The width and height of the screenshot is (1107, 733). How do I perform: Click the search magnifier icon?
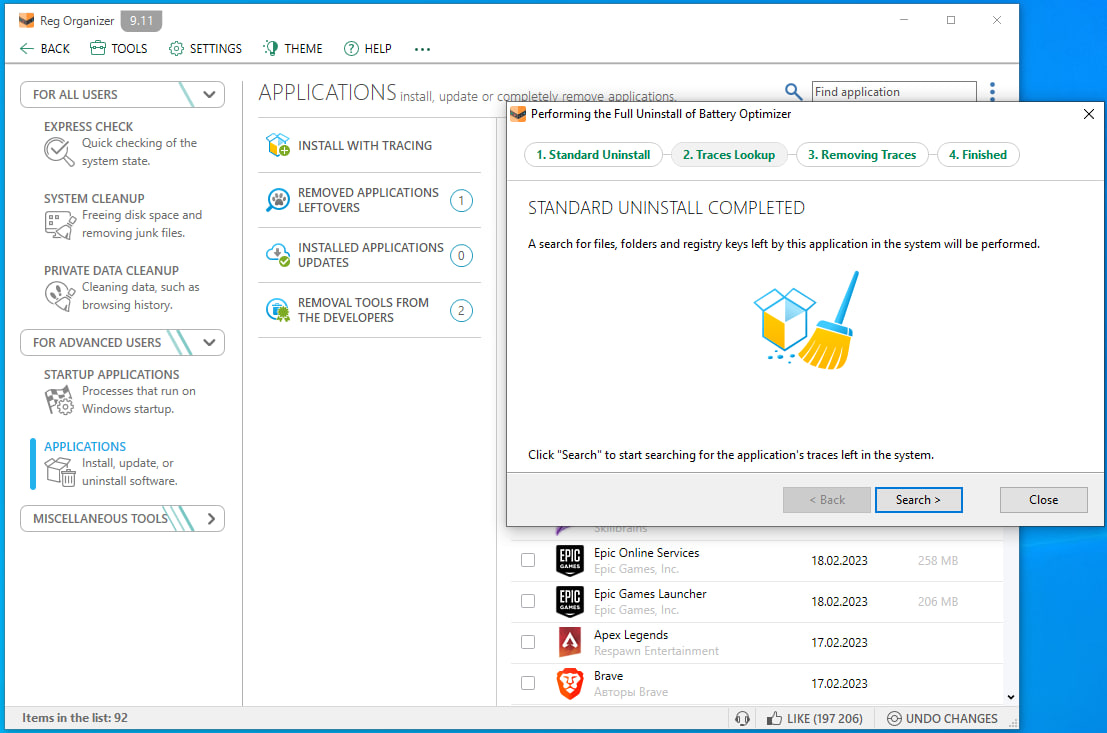(x=793, y=92)
